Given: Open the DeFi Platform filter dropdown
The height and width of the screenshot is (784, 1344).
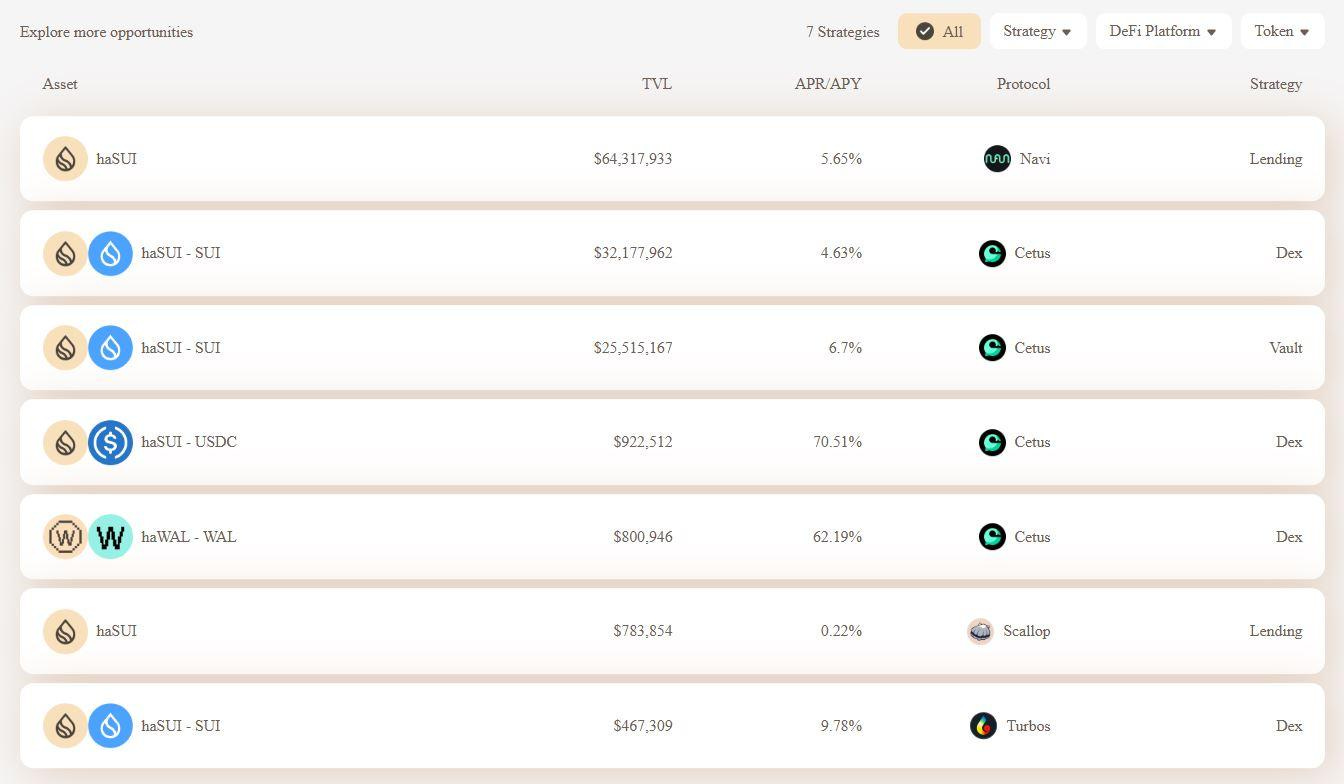Looking at the screenshot, I should click(1163, 31).
